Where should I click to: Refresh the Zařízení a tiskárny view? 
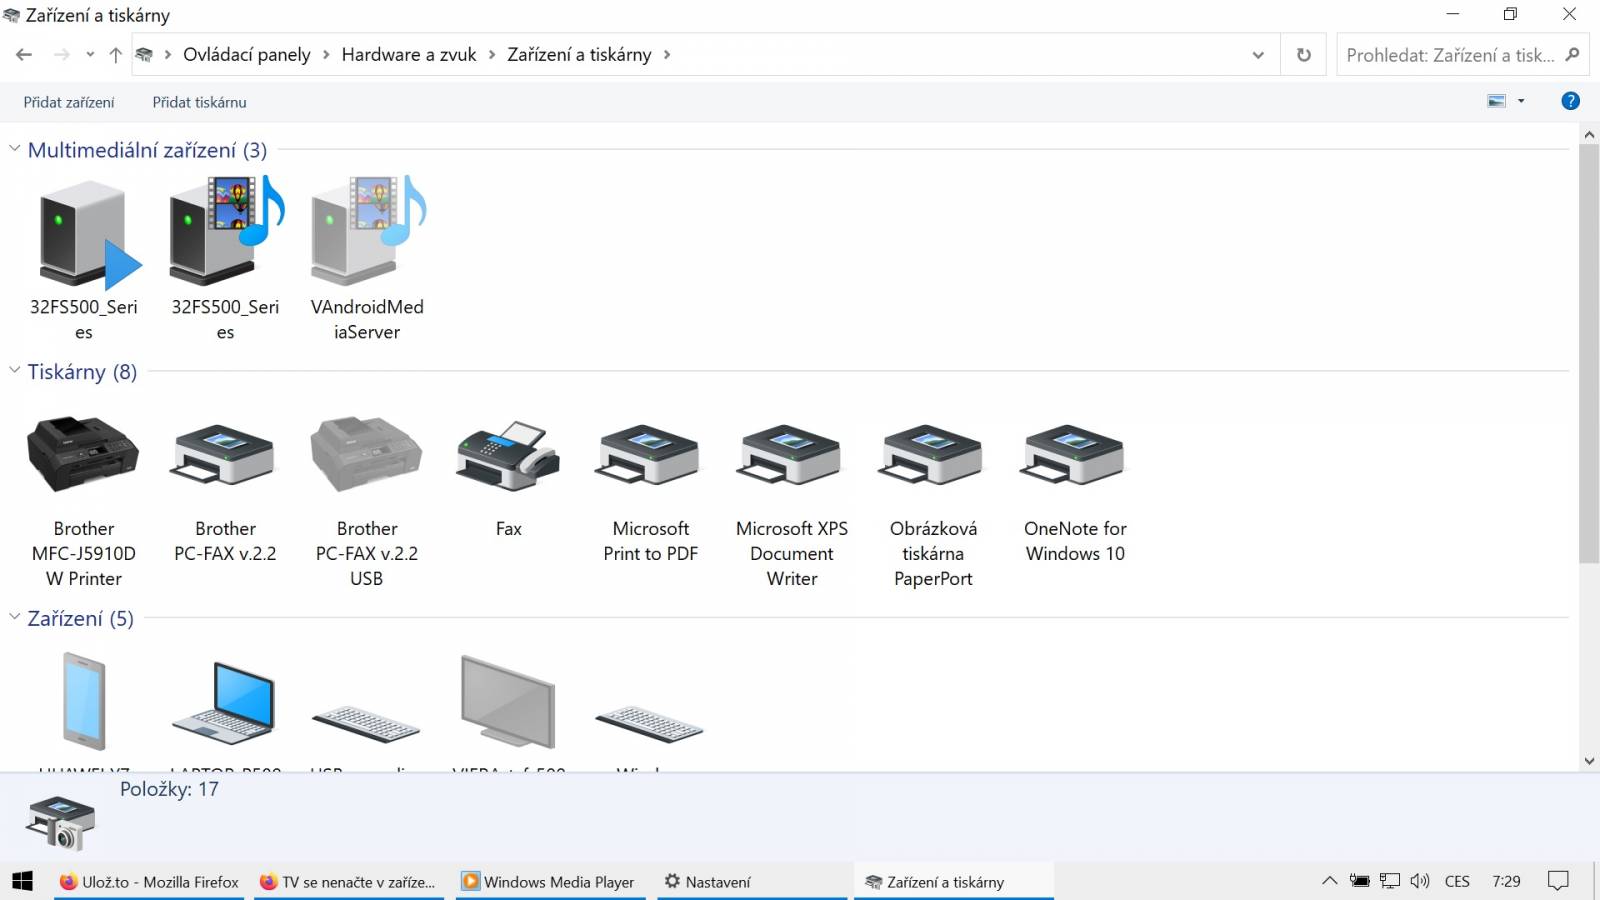[x=1304, y=55]
